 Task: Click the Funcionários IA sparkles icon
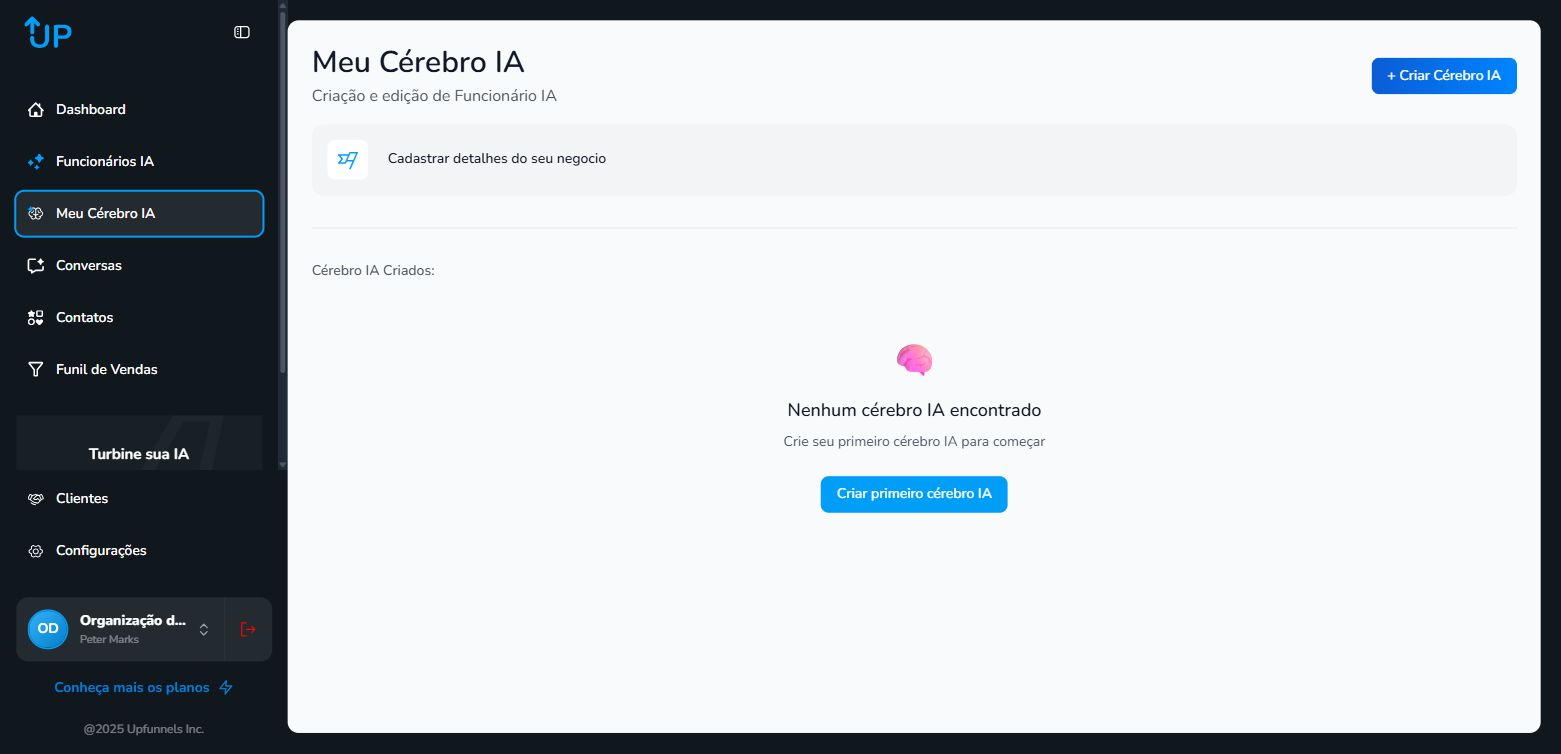pos(36,161)
